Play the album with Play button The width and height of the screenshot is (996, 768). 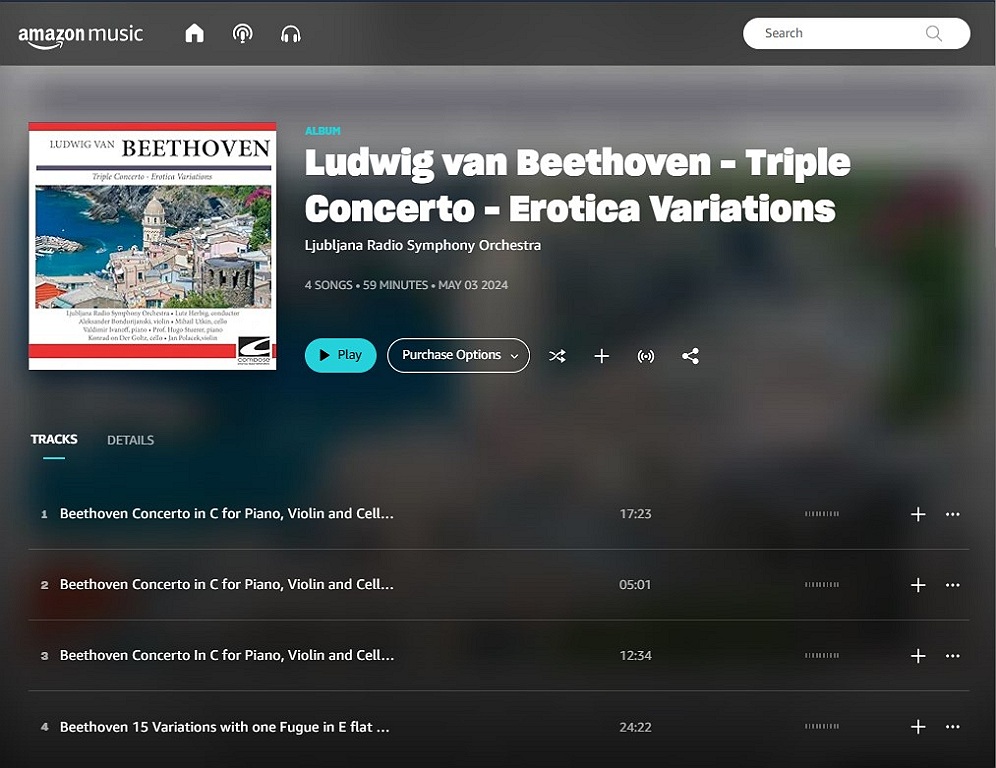(340, 355)
